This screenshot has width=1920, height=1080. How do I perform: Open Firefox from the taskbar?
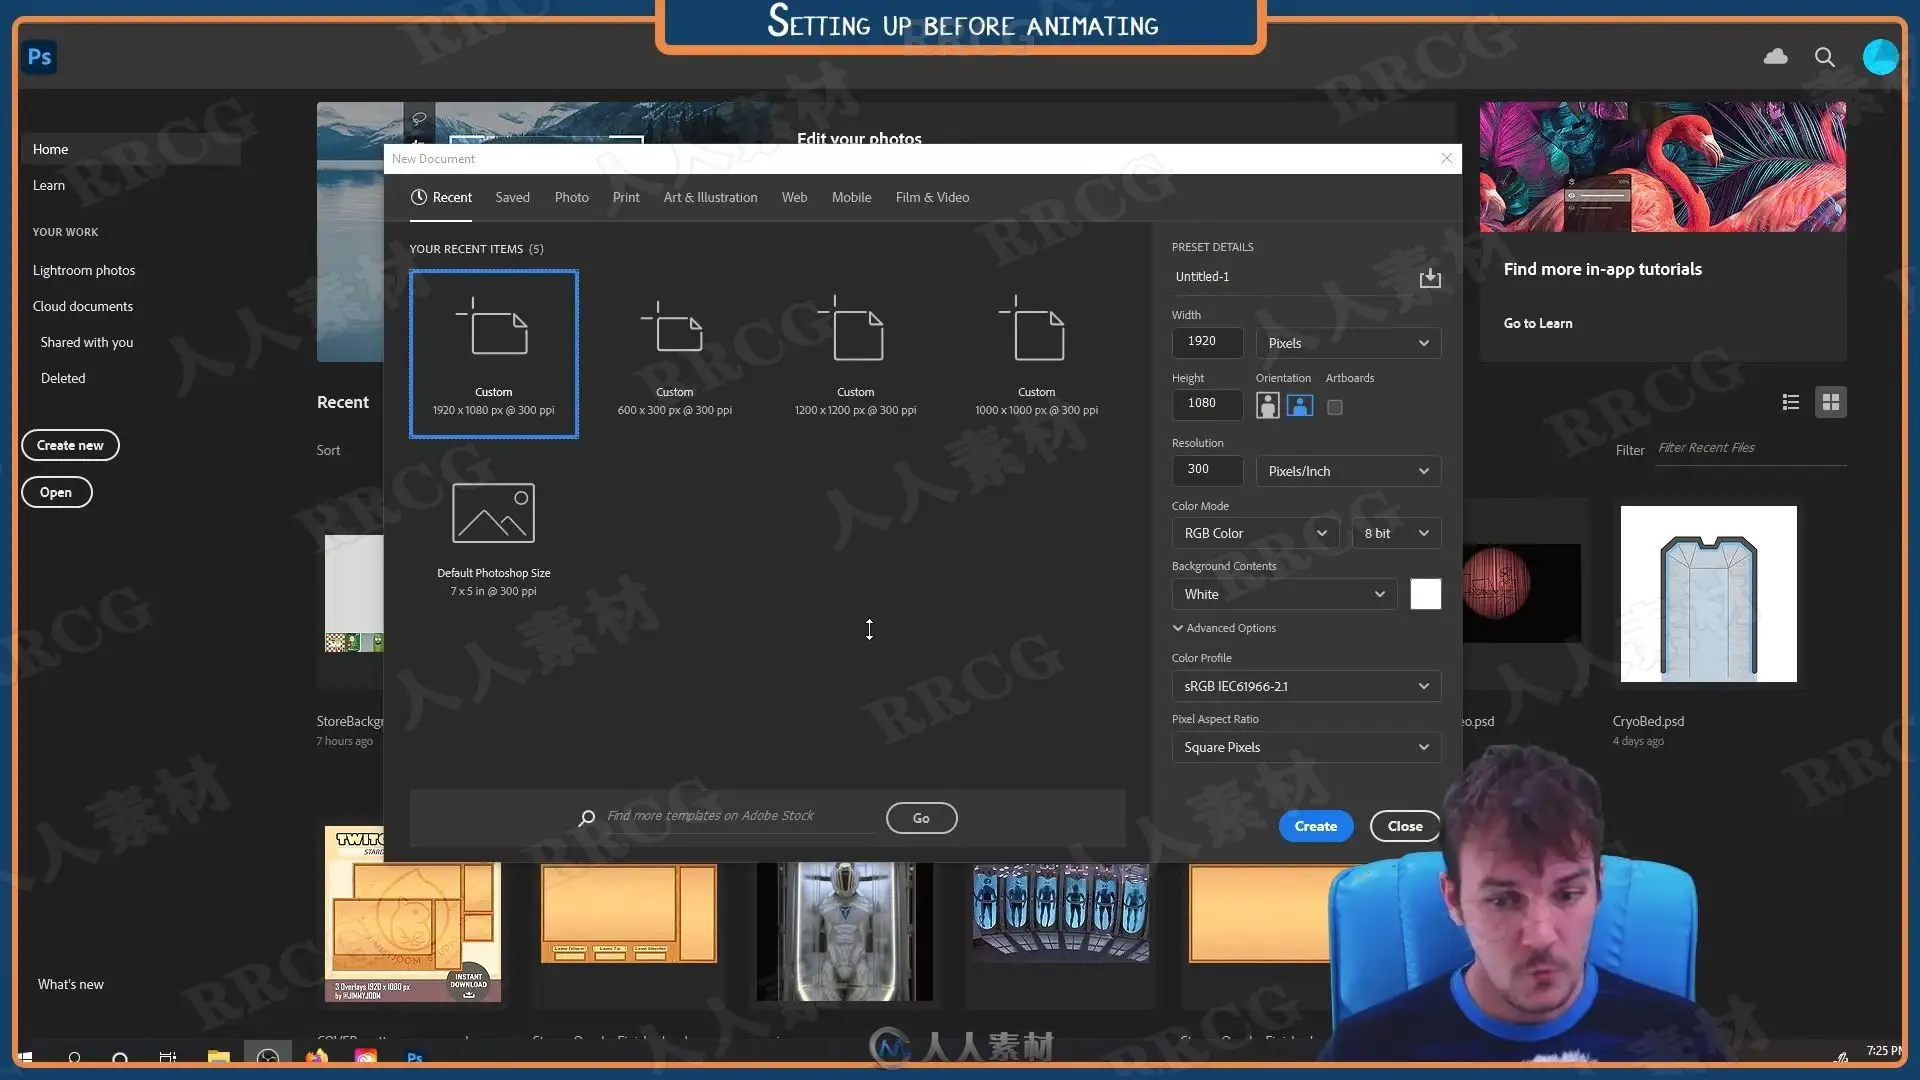(317, 1057)
